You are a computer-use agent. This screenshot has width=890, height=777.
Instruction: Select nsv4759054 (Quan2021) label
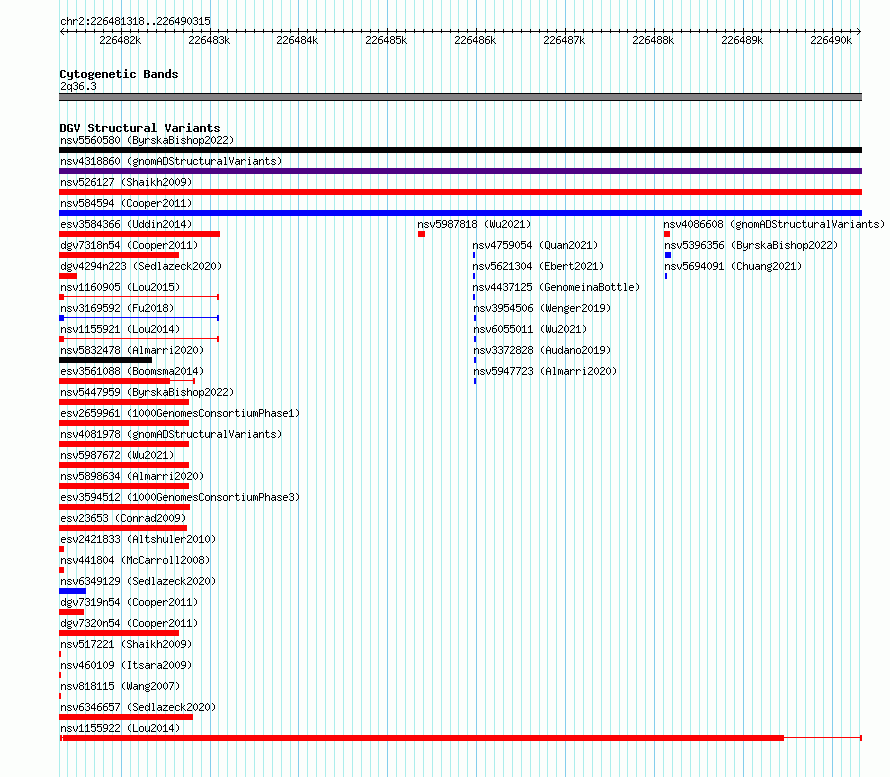pos(535,245)
